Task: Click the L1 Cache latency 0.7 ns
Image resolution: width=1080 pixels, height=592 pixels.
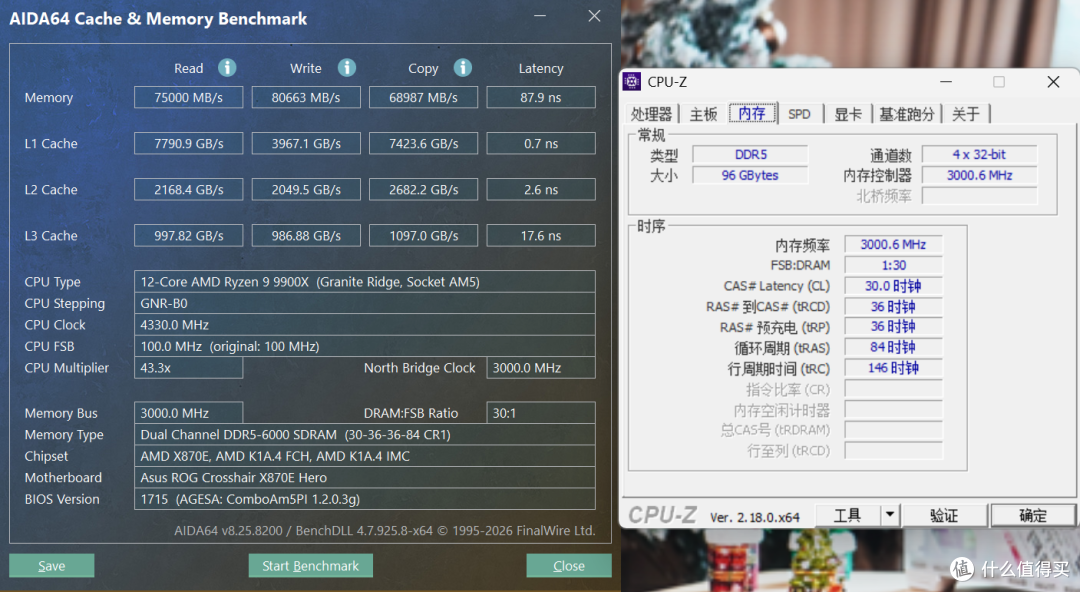Action: coord(541,143)
